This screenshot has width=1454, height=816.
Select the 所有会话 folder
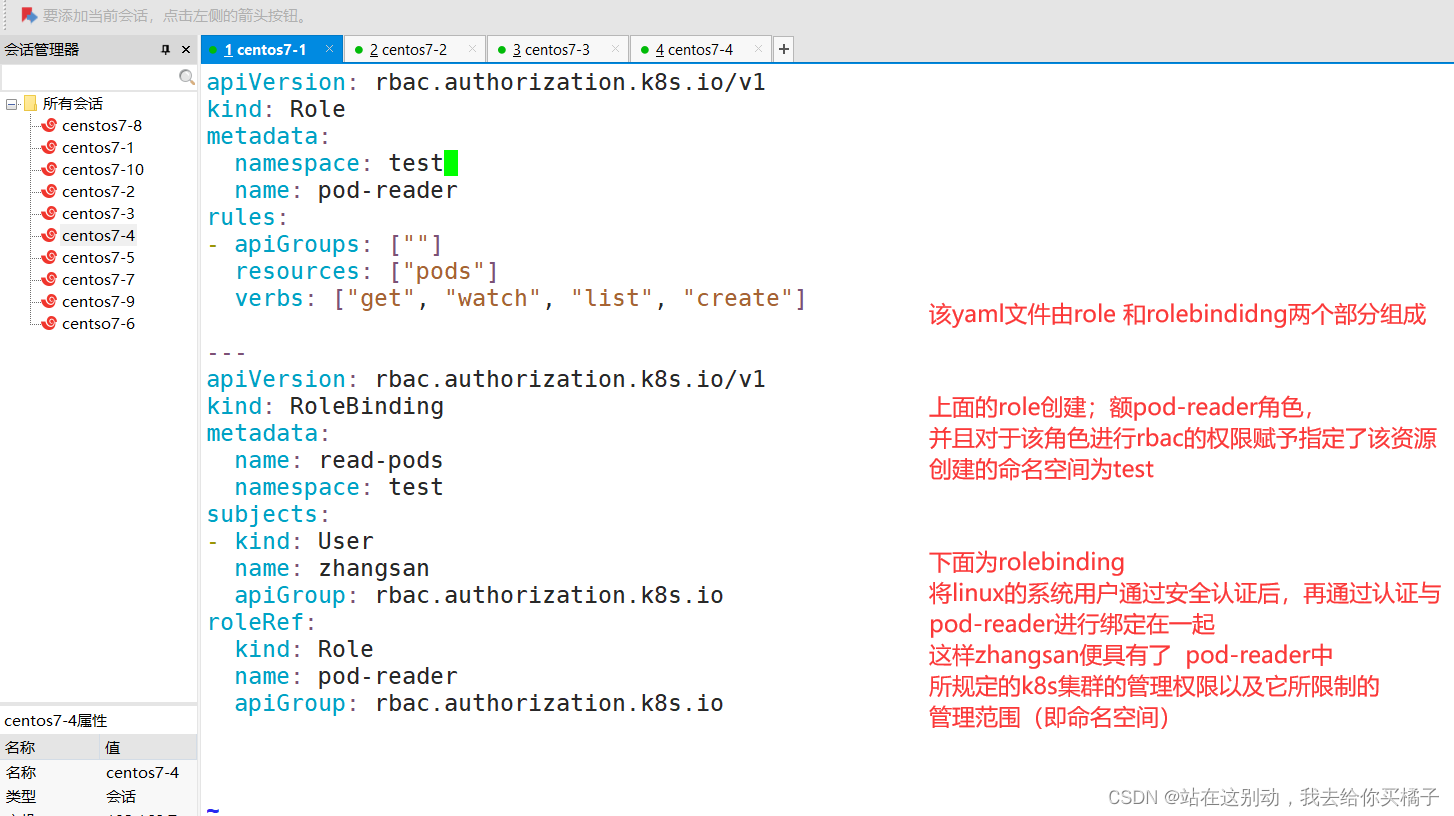[72, 104]
